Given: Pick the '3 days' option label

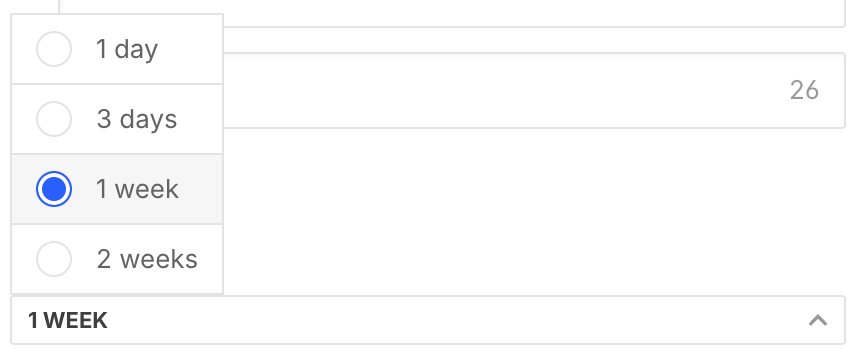Looking at the screenshot, I should click(137, 119).
